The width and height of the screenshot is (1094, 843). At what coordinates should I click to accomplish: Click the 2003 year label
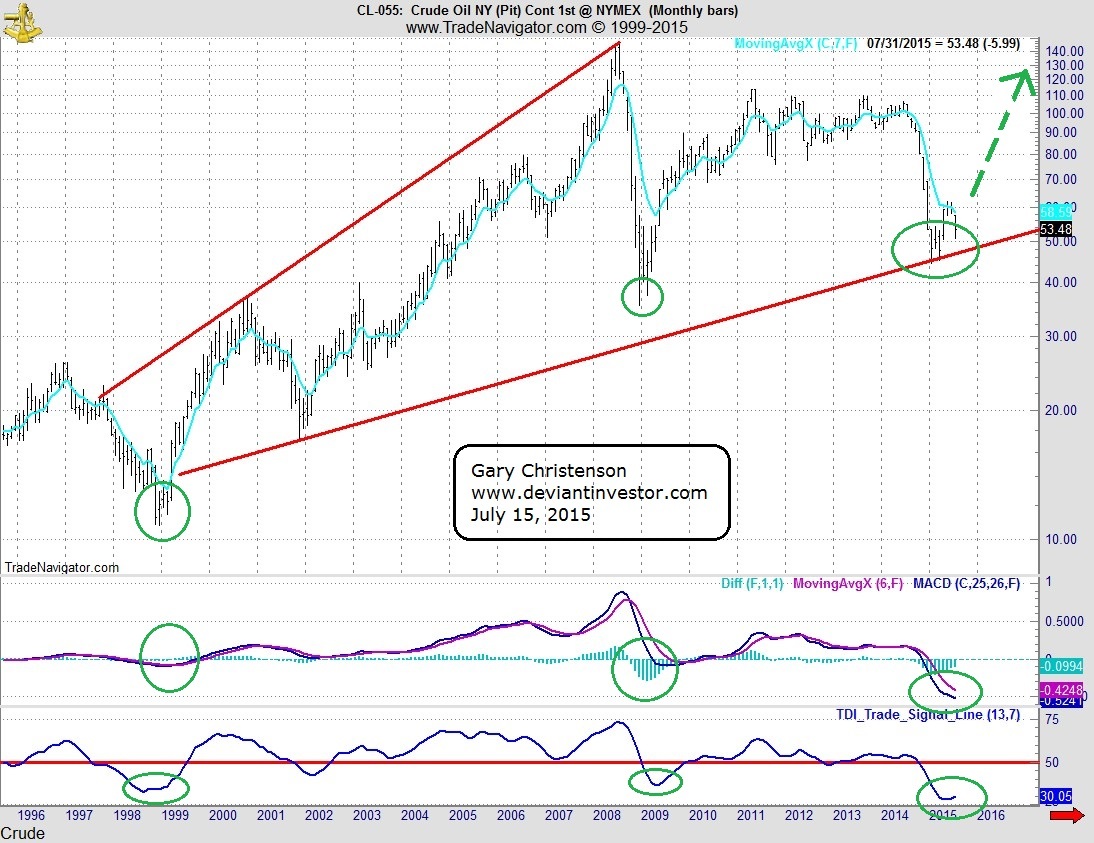(x=367, y=815)
